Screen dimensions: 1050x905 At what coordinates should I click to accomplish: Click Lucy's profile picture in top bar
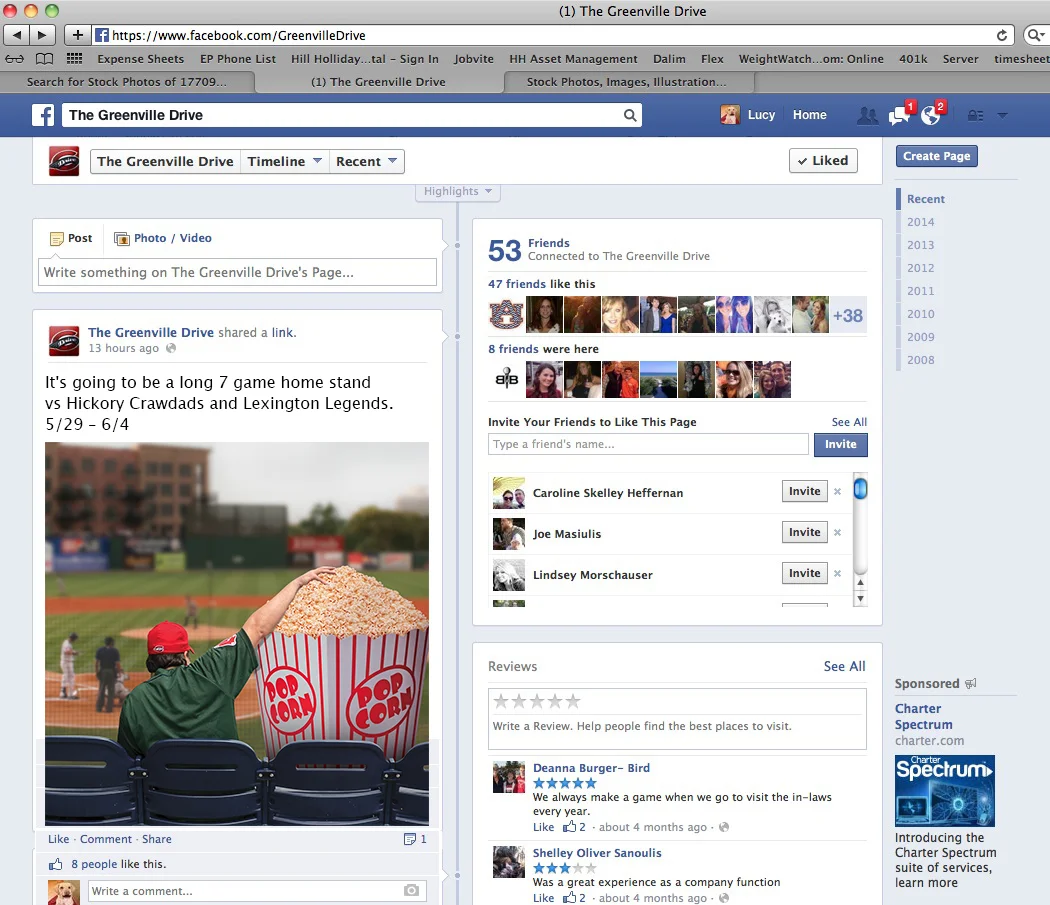pyautogui.click(x=730, y=115)
